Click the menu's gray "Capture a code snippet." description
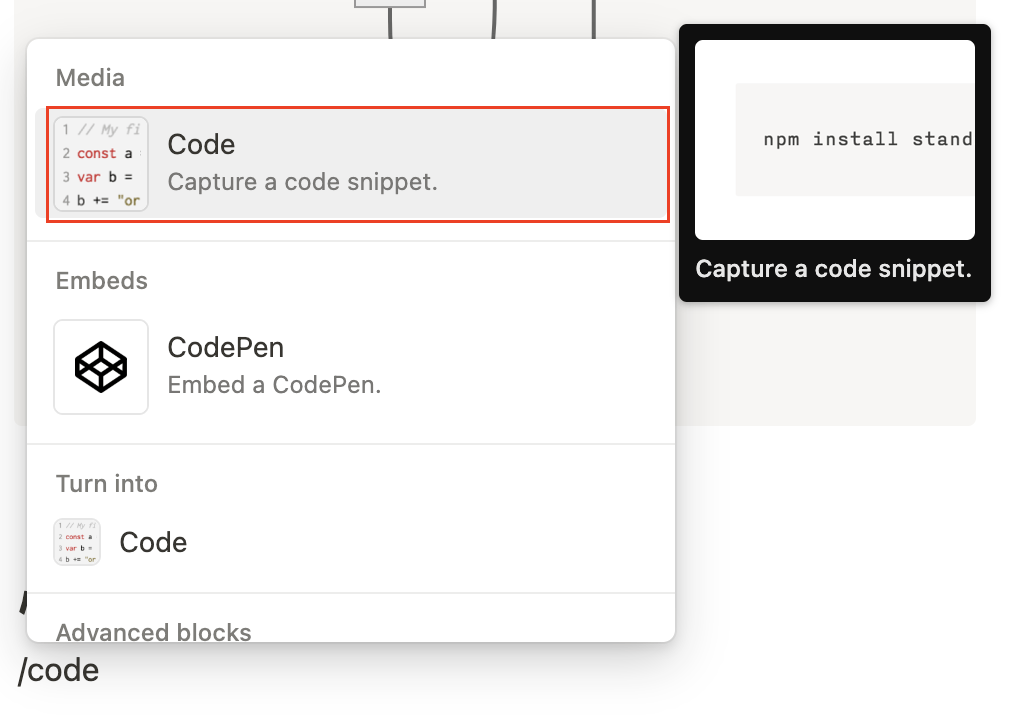1032x728 pixels. [x=303, y=183]
